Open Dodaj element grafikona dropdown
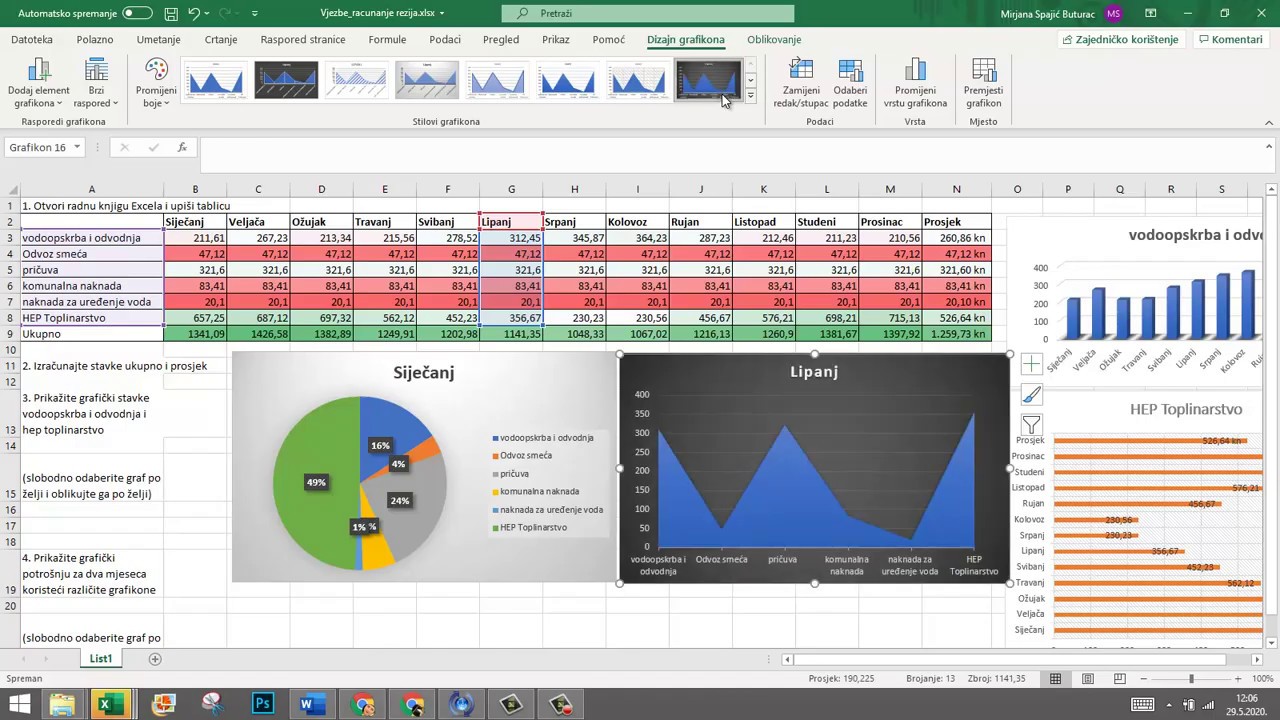Screen dimensions: 1280x720 [x=39, y=84]
